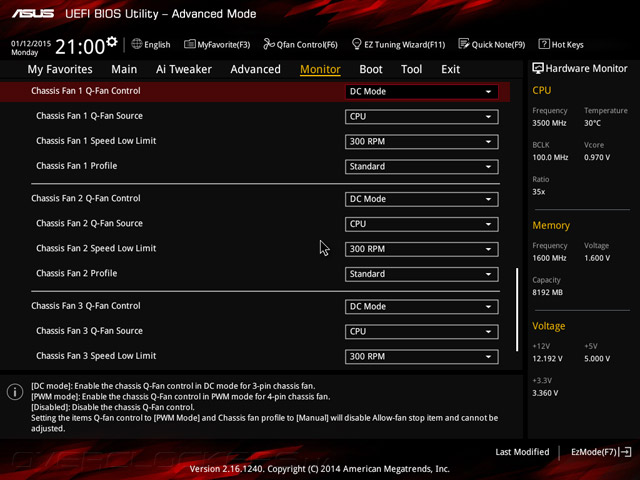Switch to the Main tab

pos(124,69)
